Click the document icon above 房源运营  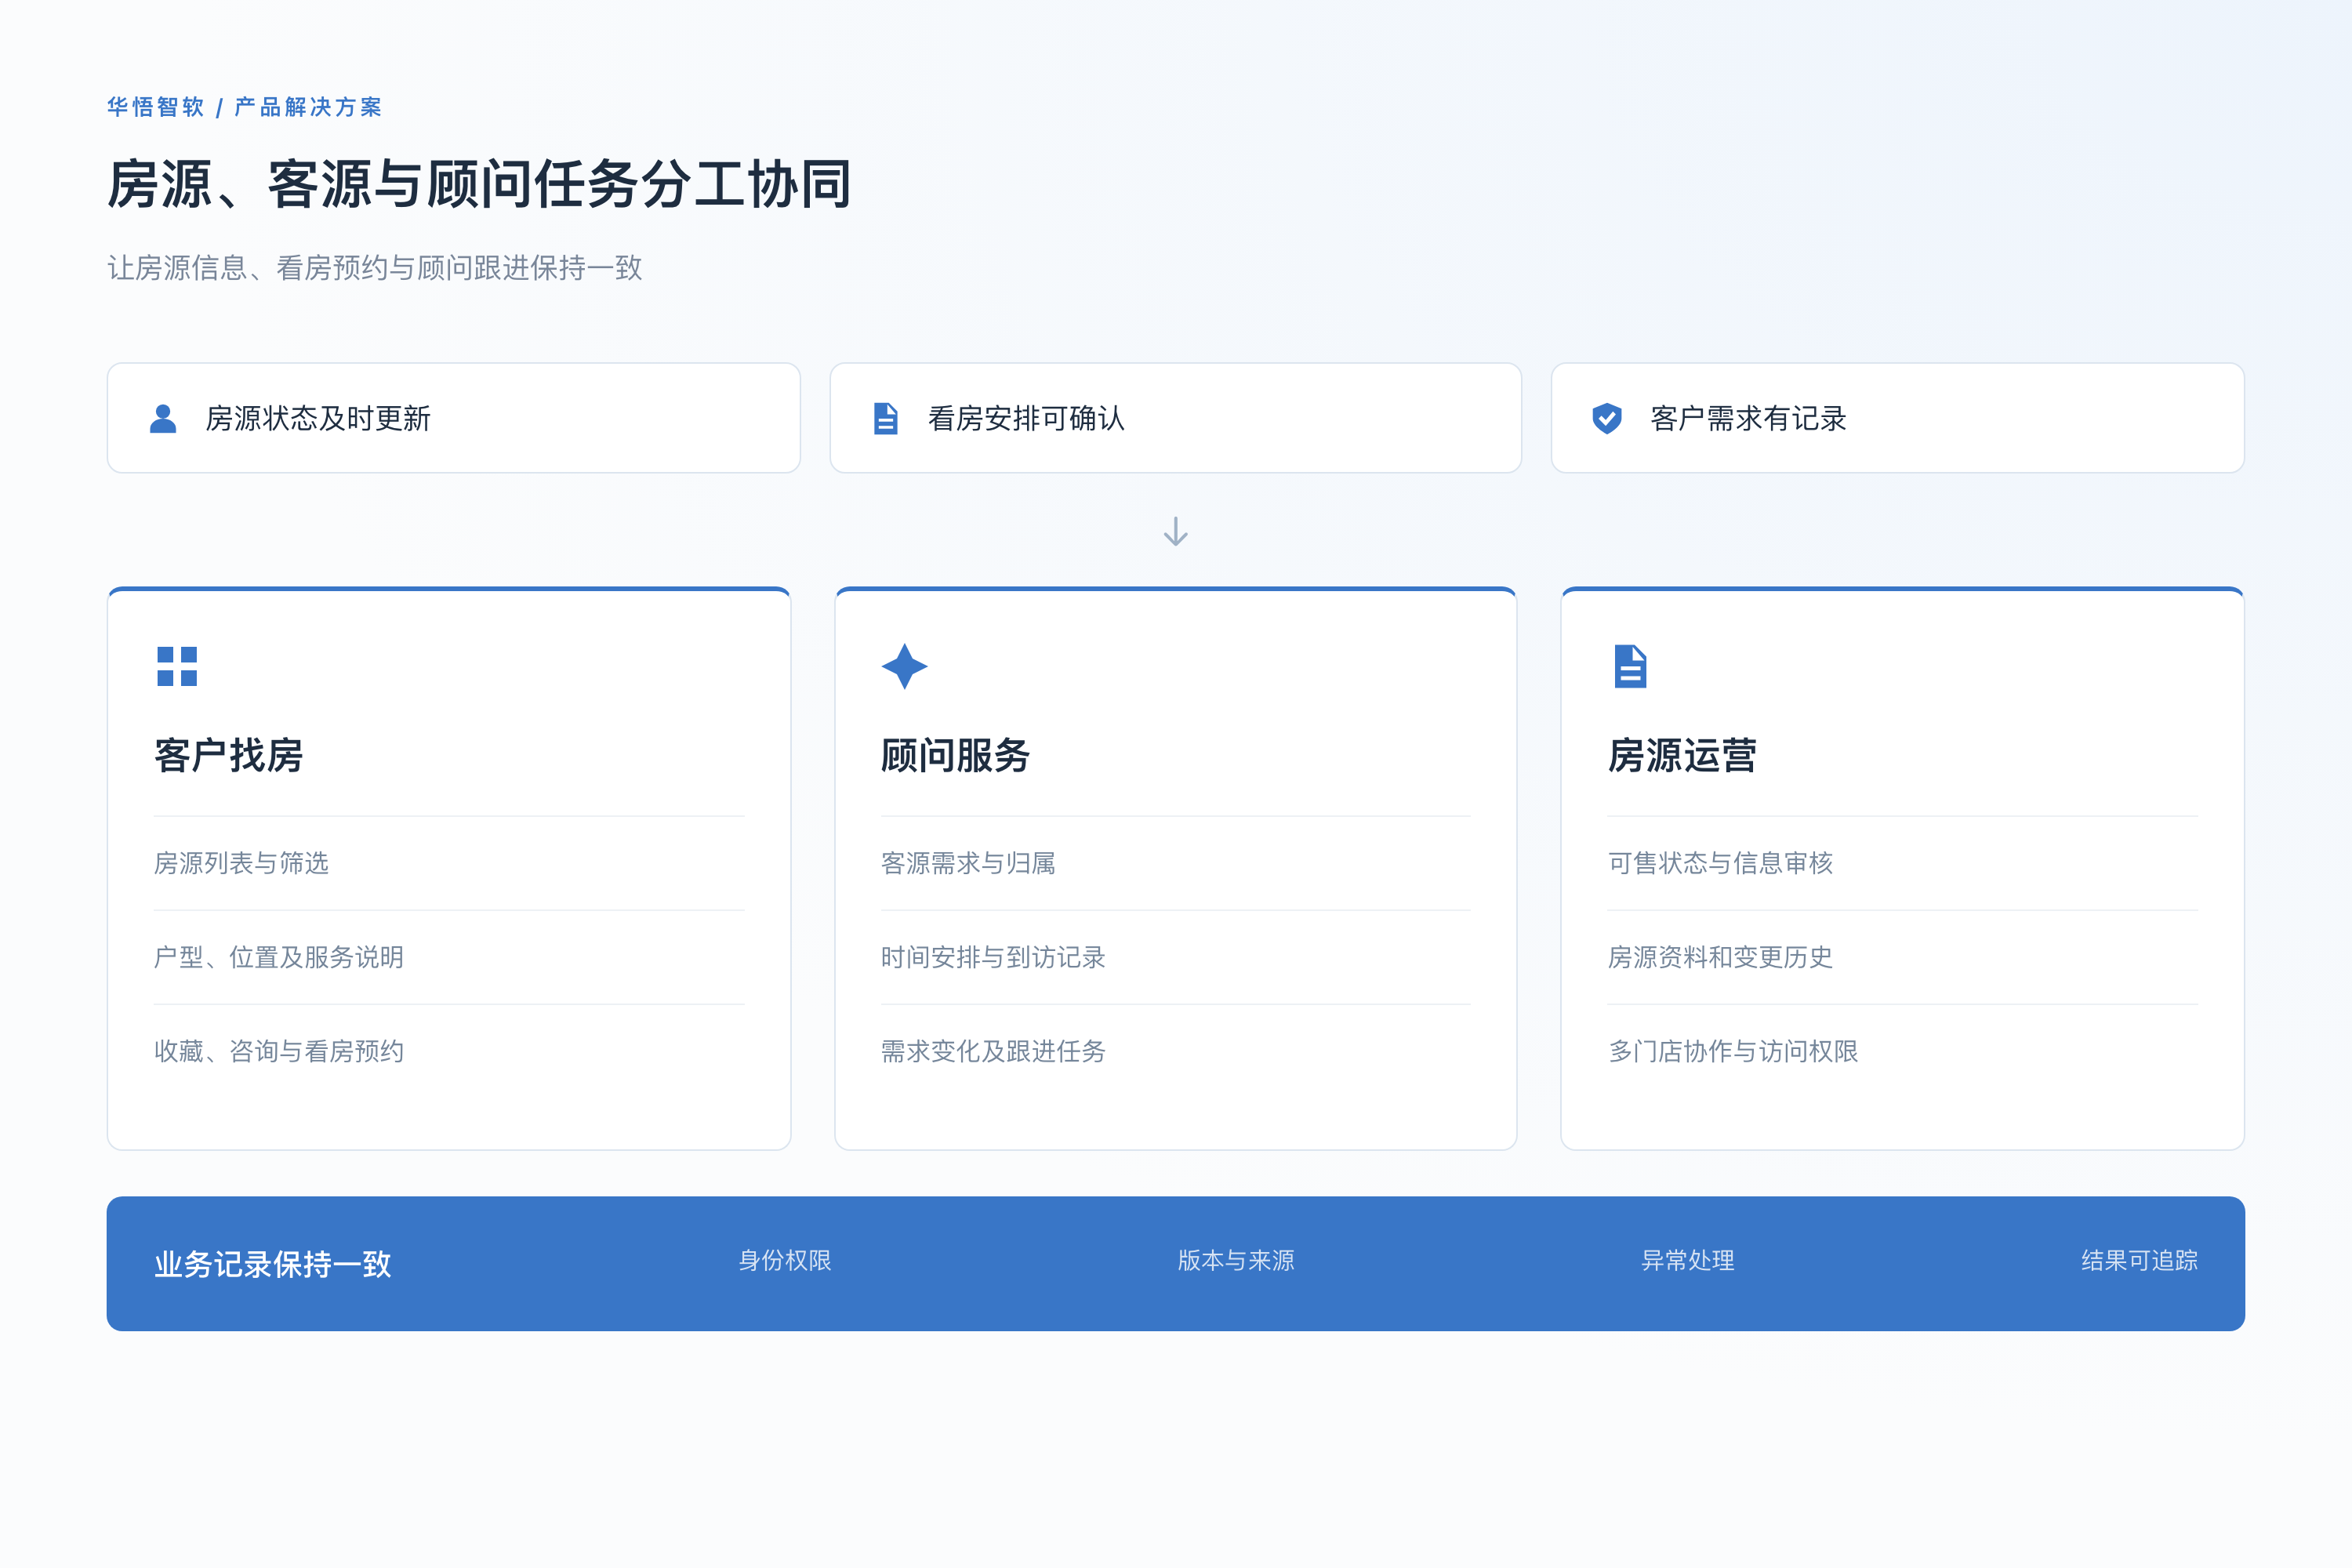pyautogui.click(x=1630, y=666)
